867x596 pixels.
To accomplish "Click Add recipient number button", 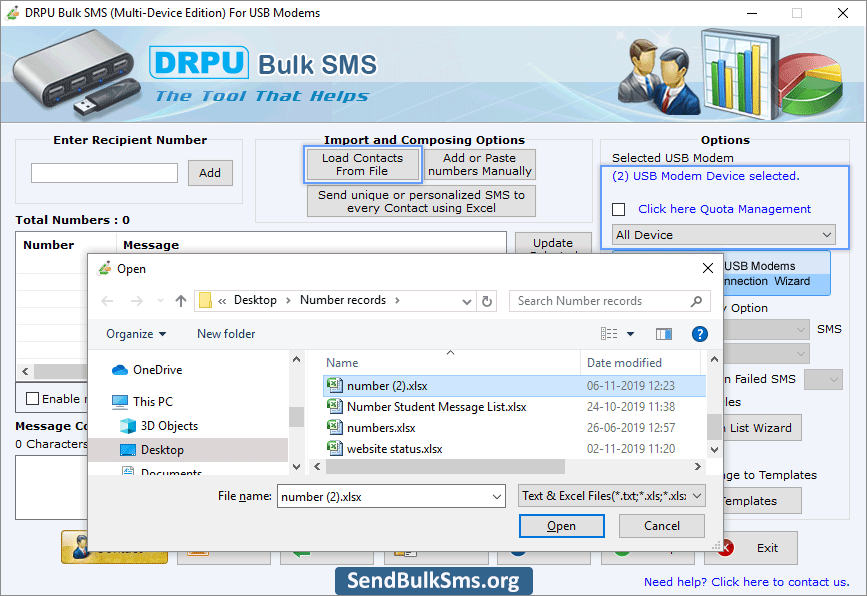I will click(210, 173).
